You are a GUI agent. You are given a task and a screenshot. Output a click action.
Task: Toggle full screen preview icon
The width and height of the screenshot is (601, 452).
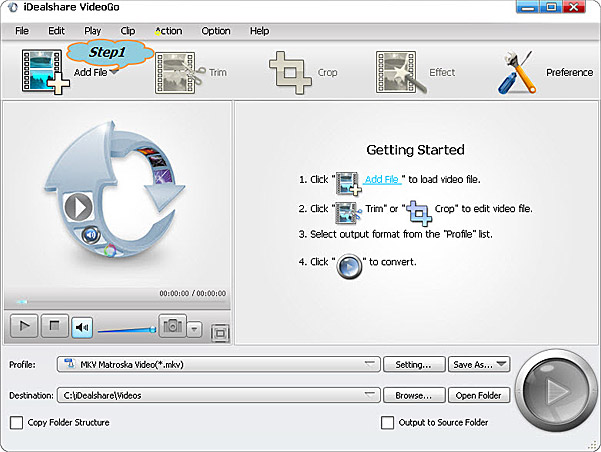tap(220, 333)
